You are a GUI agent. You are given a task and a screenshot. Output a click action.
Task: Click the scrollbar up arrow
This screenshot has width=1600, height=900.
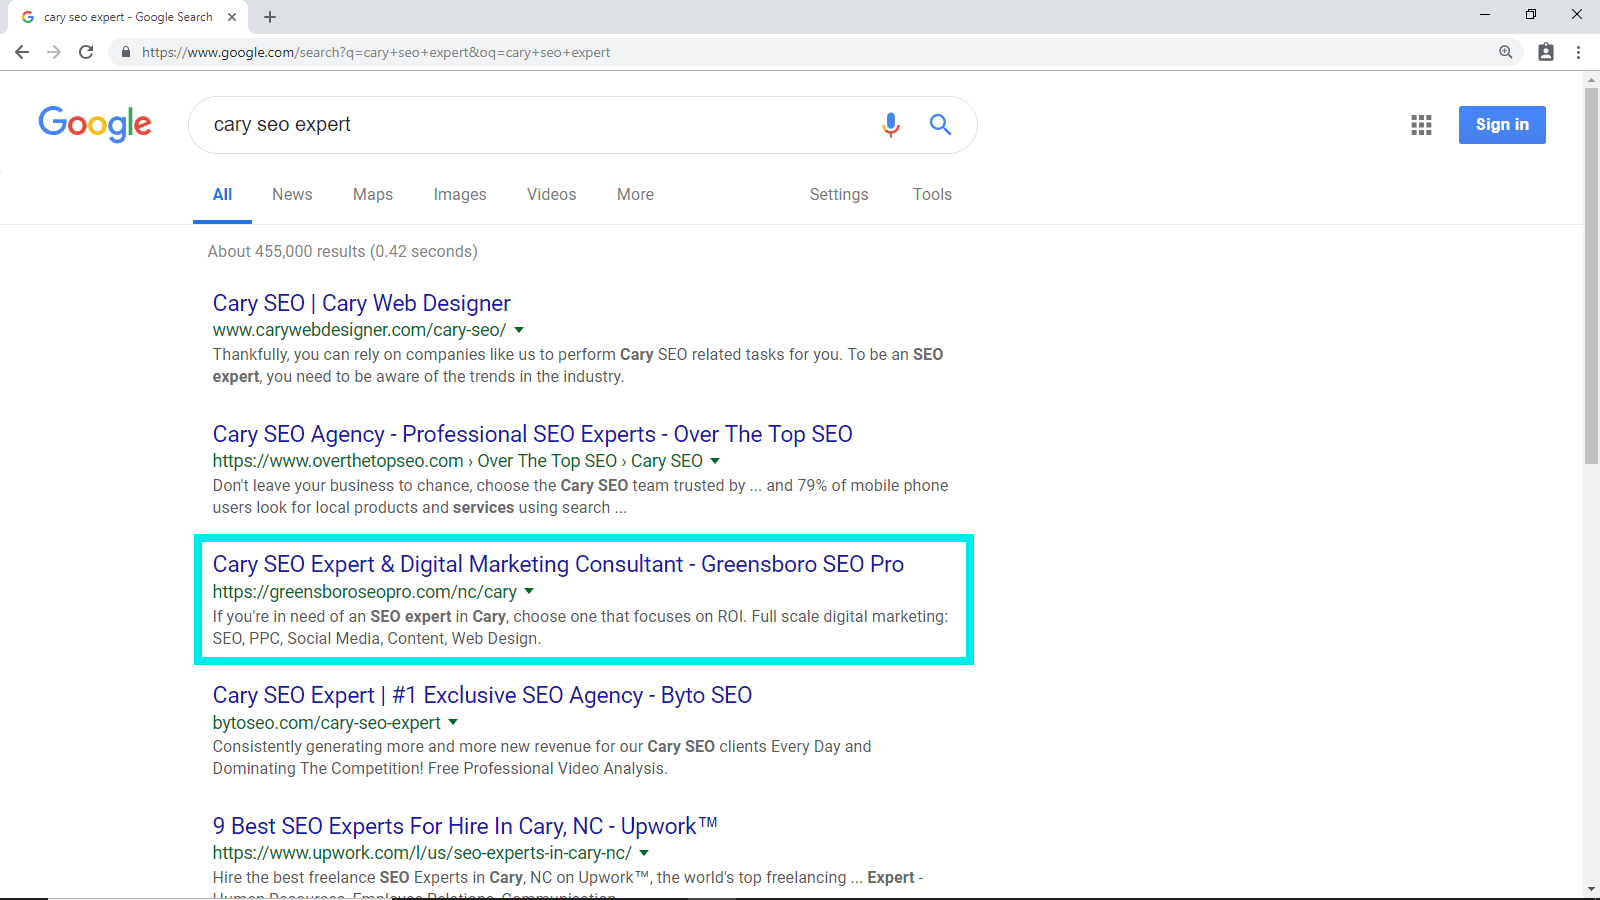(1591, 80)
